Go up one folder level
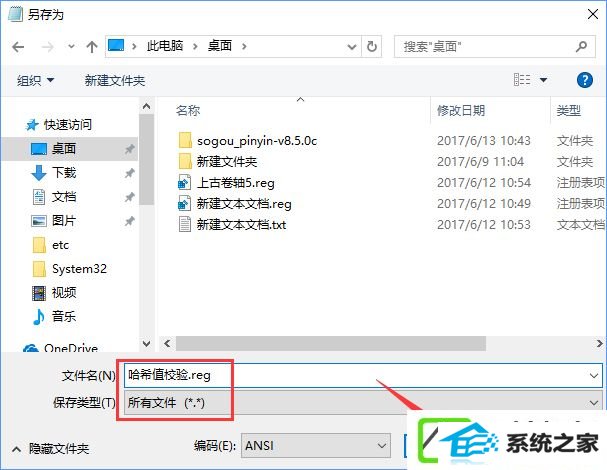 tap(92, 47)
